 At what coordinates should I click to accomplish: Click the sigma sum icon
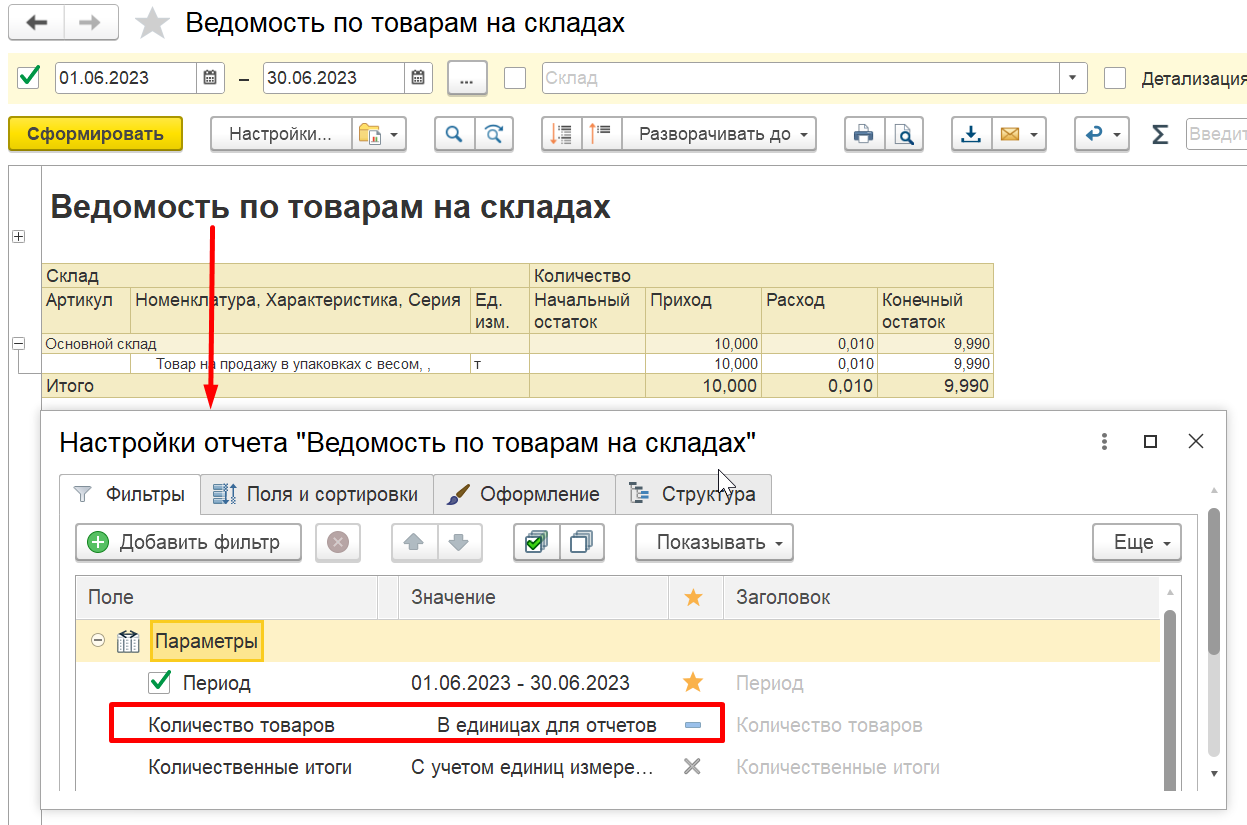pos(1160,134)
